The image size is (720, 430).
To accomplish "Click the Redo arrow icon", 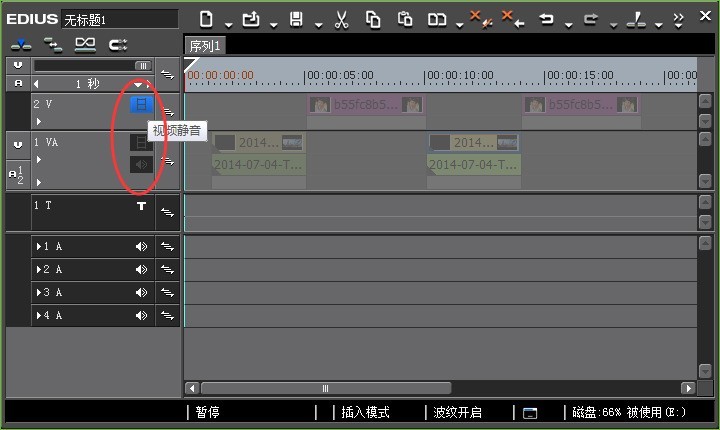I will (x=591, y=19).
